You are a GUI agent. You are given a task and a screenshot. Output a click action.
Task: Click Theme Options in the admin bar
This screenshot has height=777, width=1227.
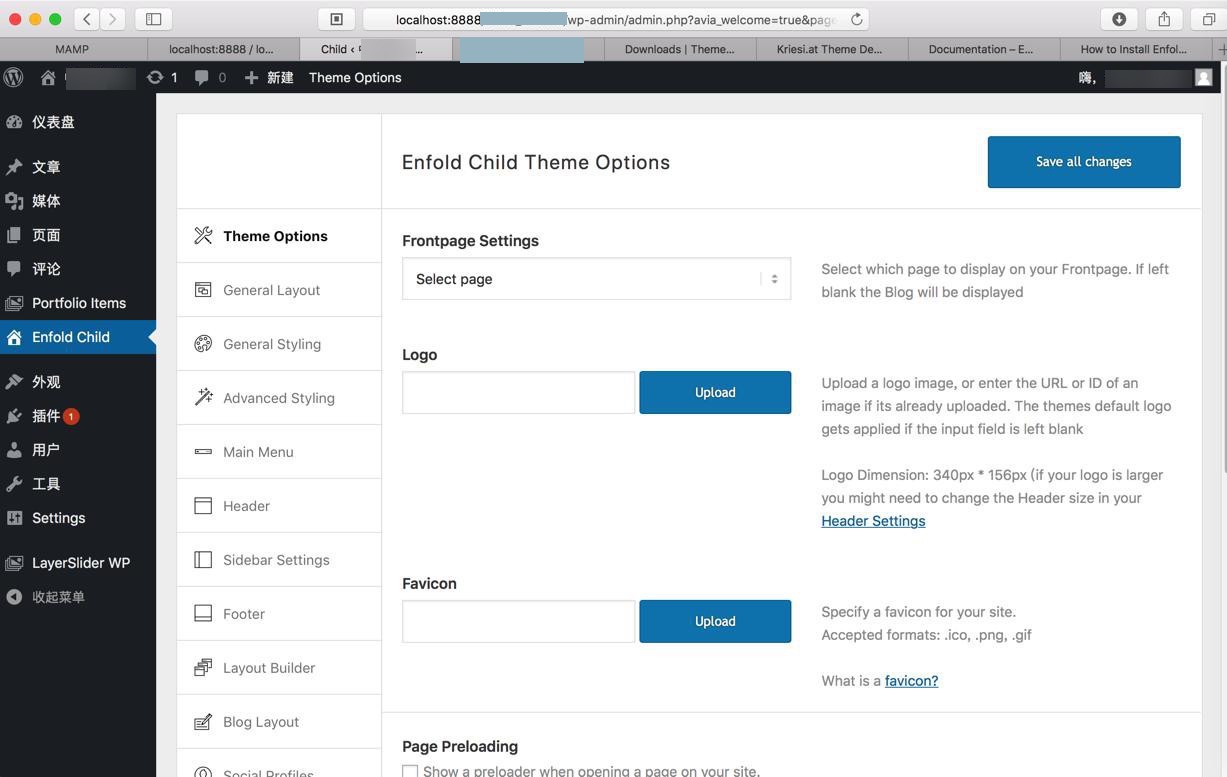[x=355, y=77]
